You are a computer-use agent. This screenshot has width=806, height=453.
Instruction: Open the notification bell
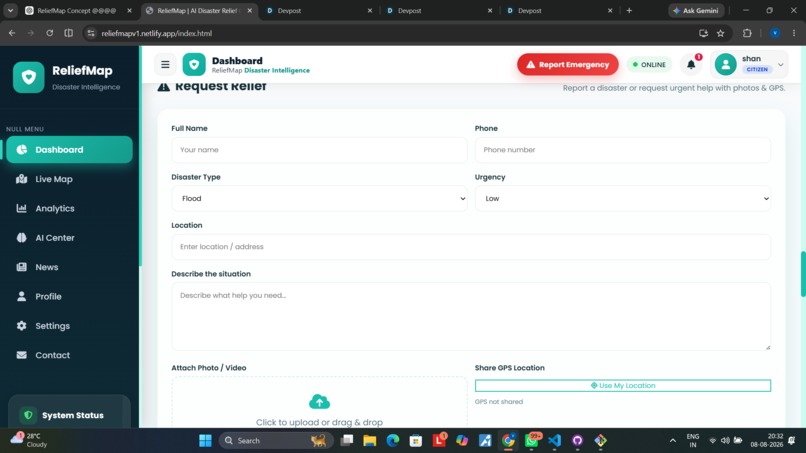691,64
